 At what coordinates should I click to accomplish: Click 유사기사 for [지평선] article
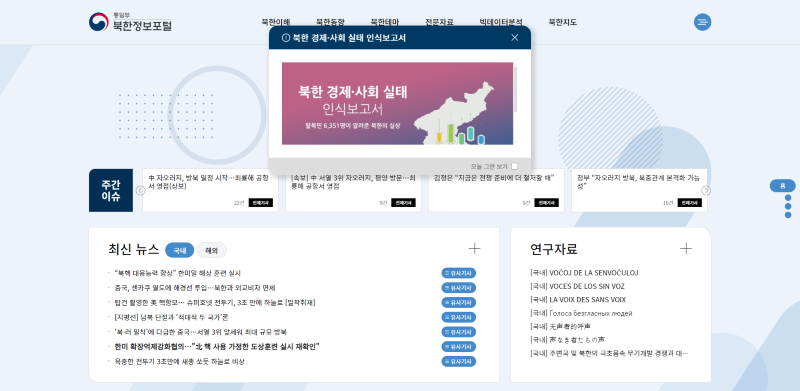459,317
